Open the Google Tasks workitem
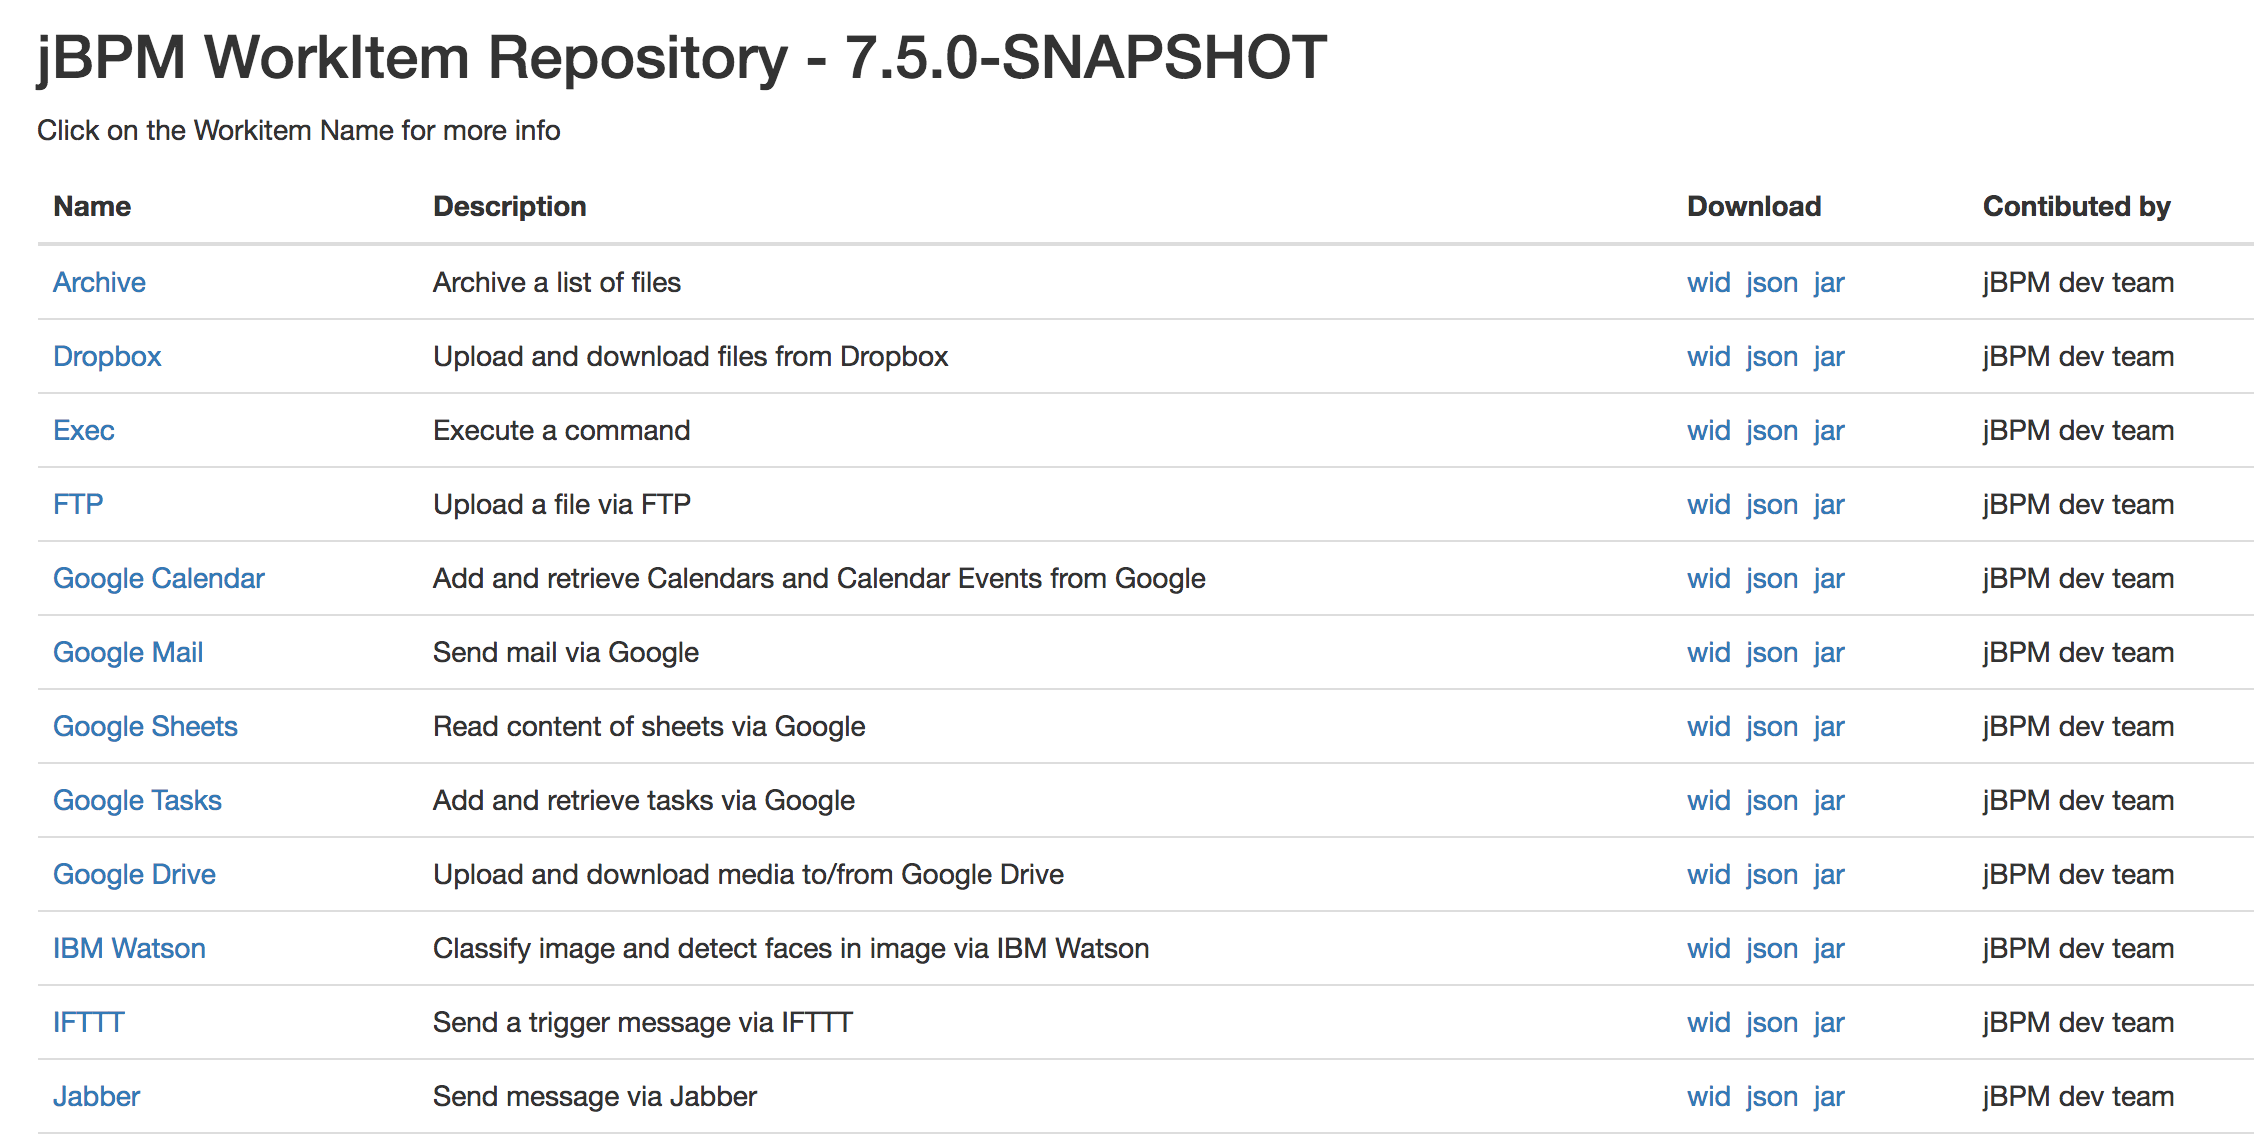The height and width of the screenshot is (1138, 2254). pos(137,801)
